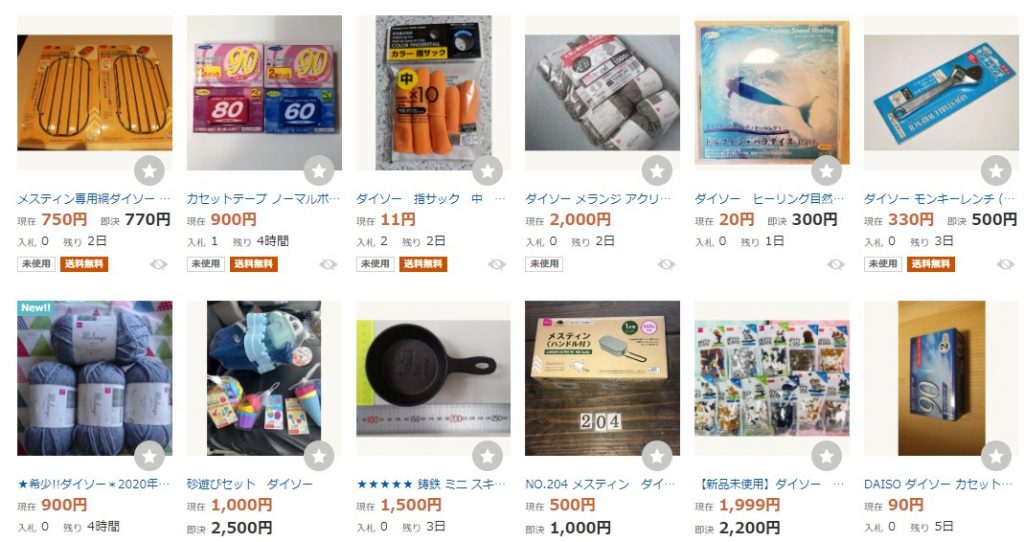1024x542 pixels.
Task: Hide the cassette tape listing via eye icon
Action: coord(328,264)
